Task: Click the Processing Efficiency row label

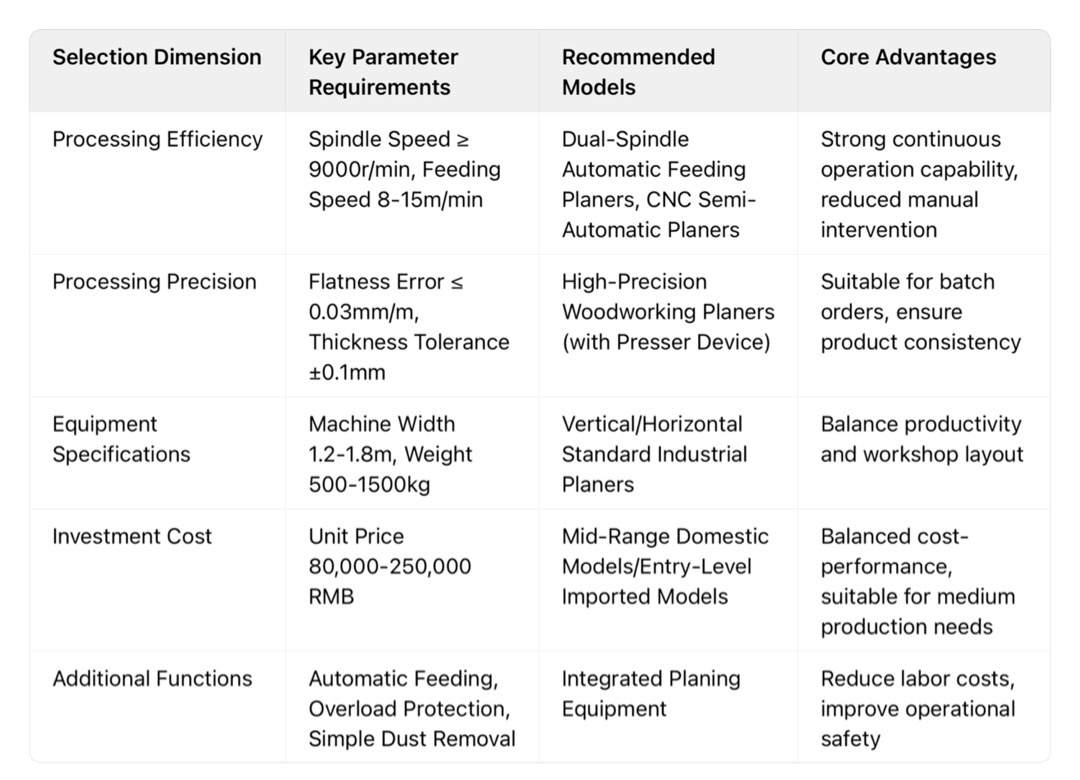Action: 157,139
